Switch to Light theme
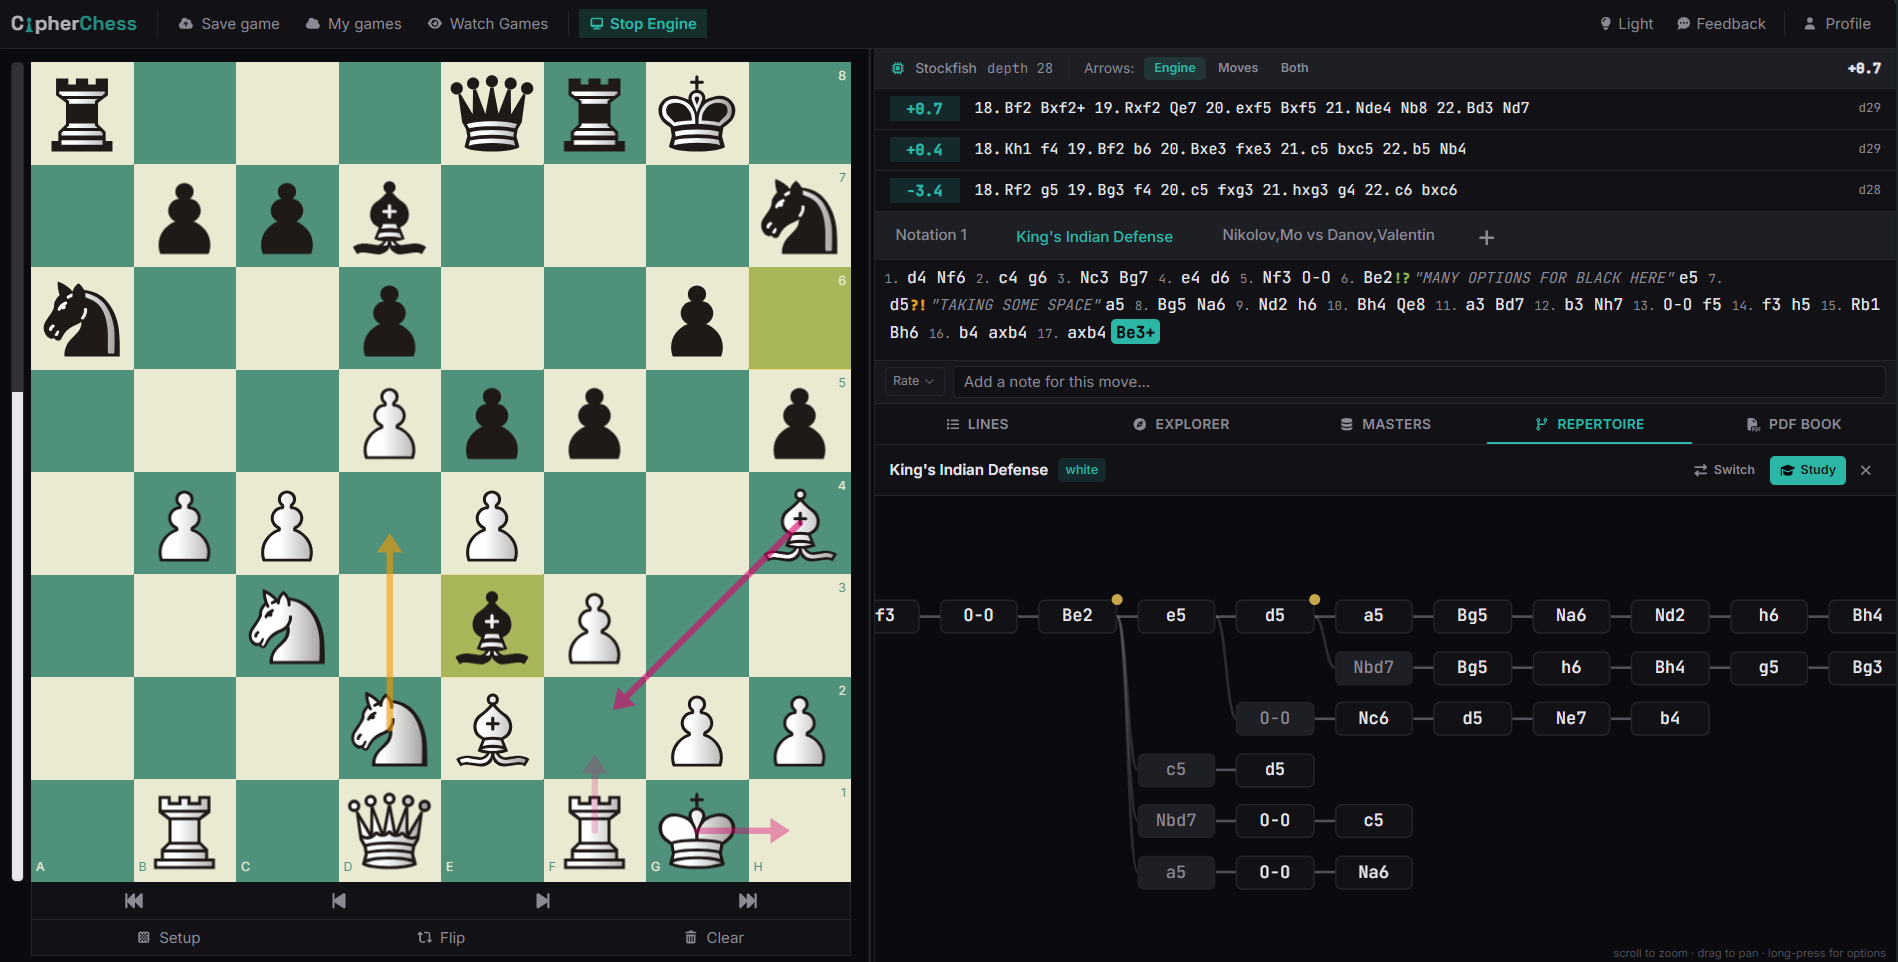The width and height of the screenshot is (1898, 962). pyautogui.click(x=1625, y=23)
